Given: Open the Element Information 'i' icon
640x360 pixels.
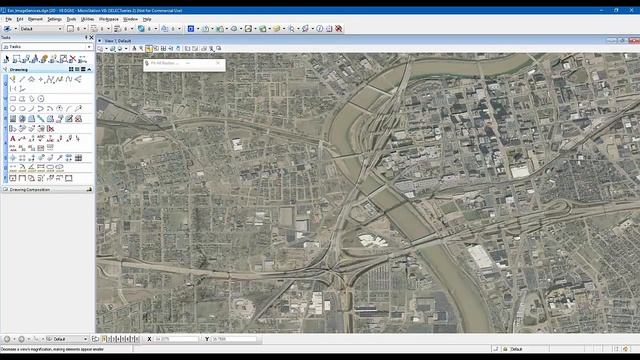Looking at the screenshot, I should pos(320,29).
